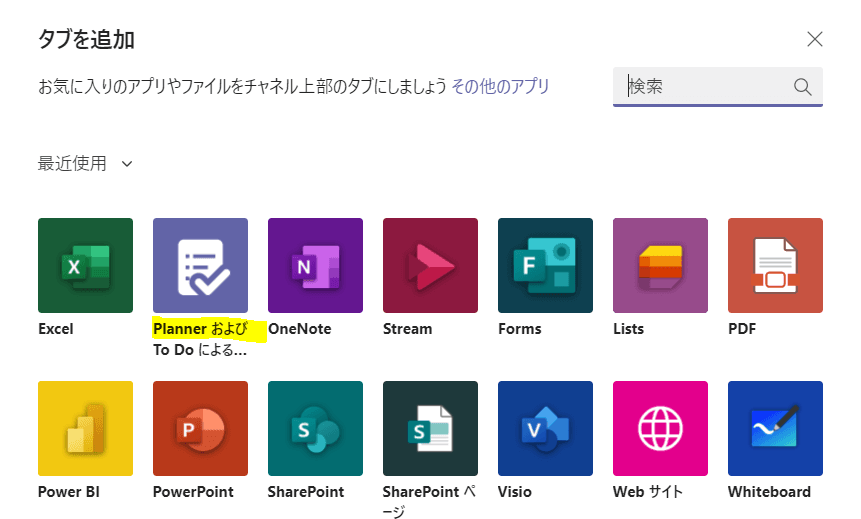Close the タブを追加 dialog

pos(815,40)
